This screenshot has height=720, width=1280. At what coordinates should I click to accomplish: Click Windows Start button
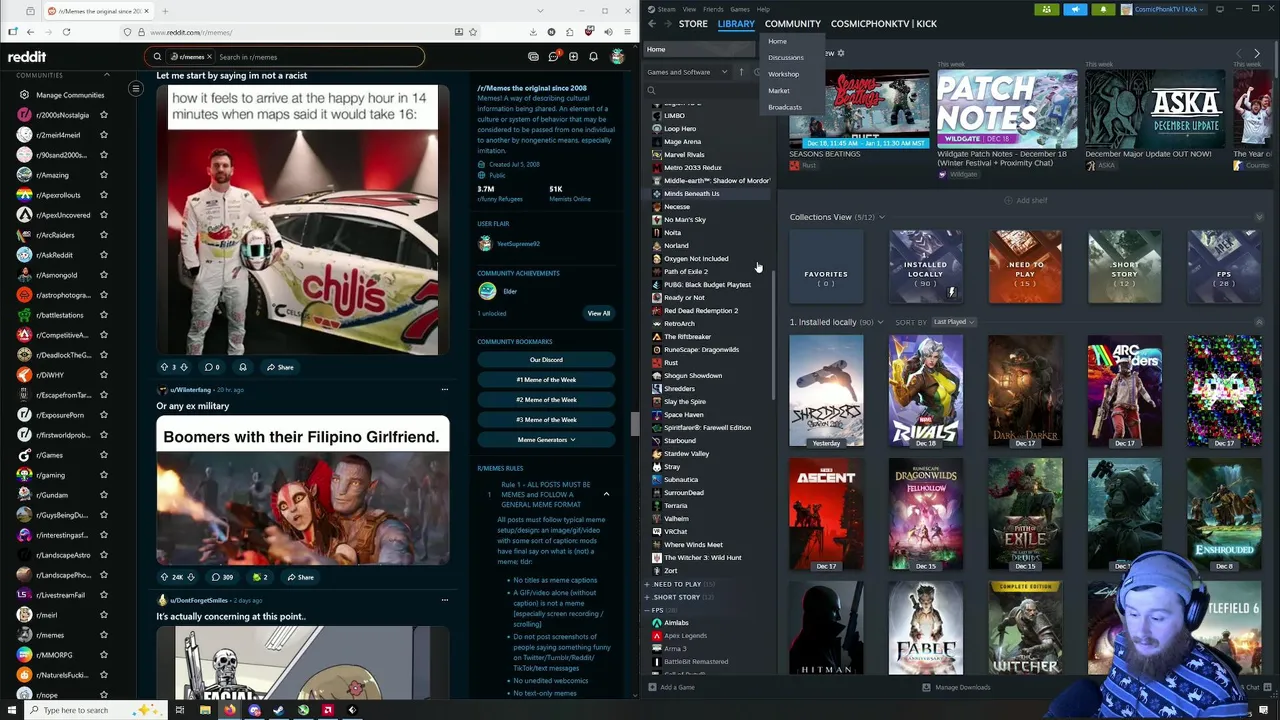click(13, 710)
